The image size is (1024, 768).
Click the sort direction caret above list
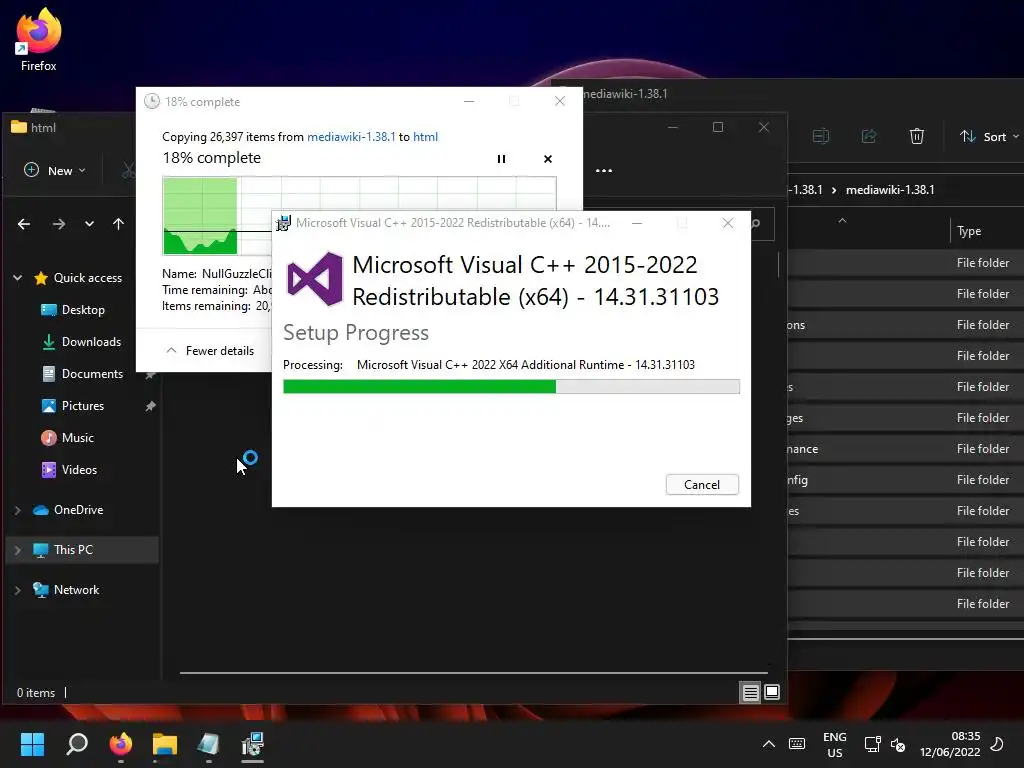coord(842,221)
